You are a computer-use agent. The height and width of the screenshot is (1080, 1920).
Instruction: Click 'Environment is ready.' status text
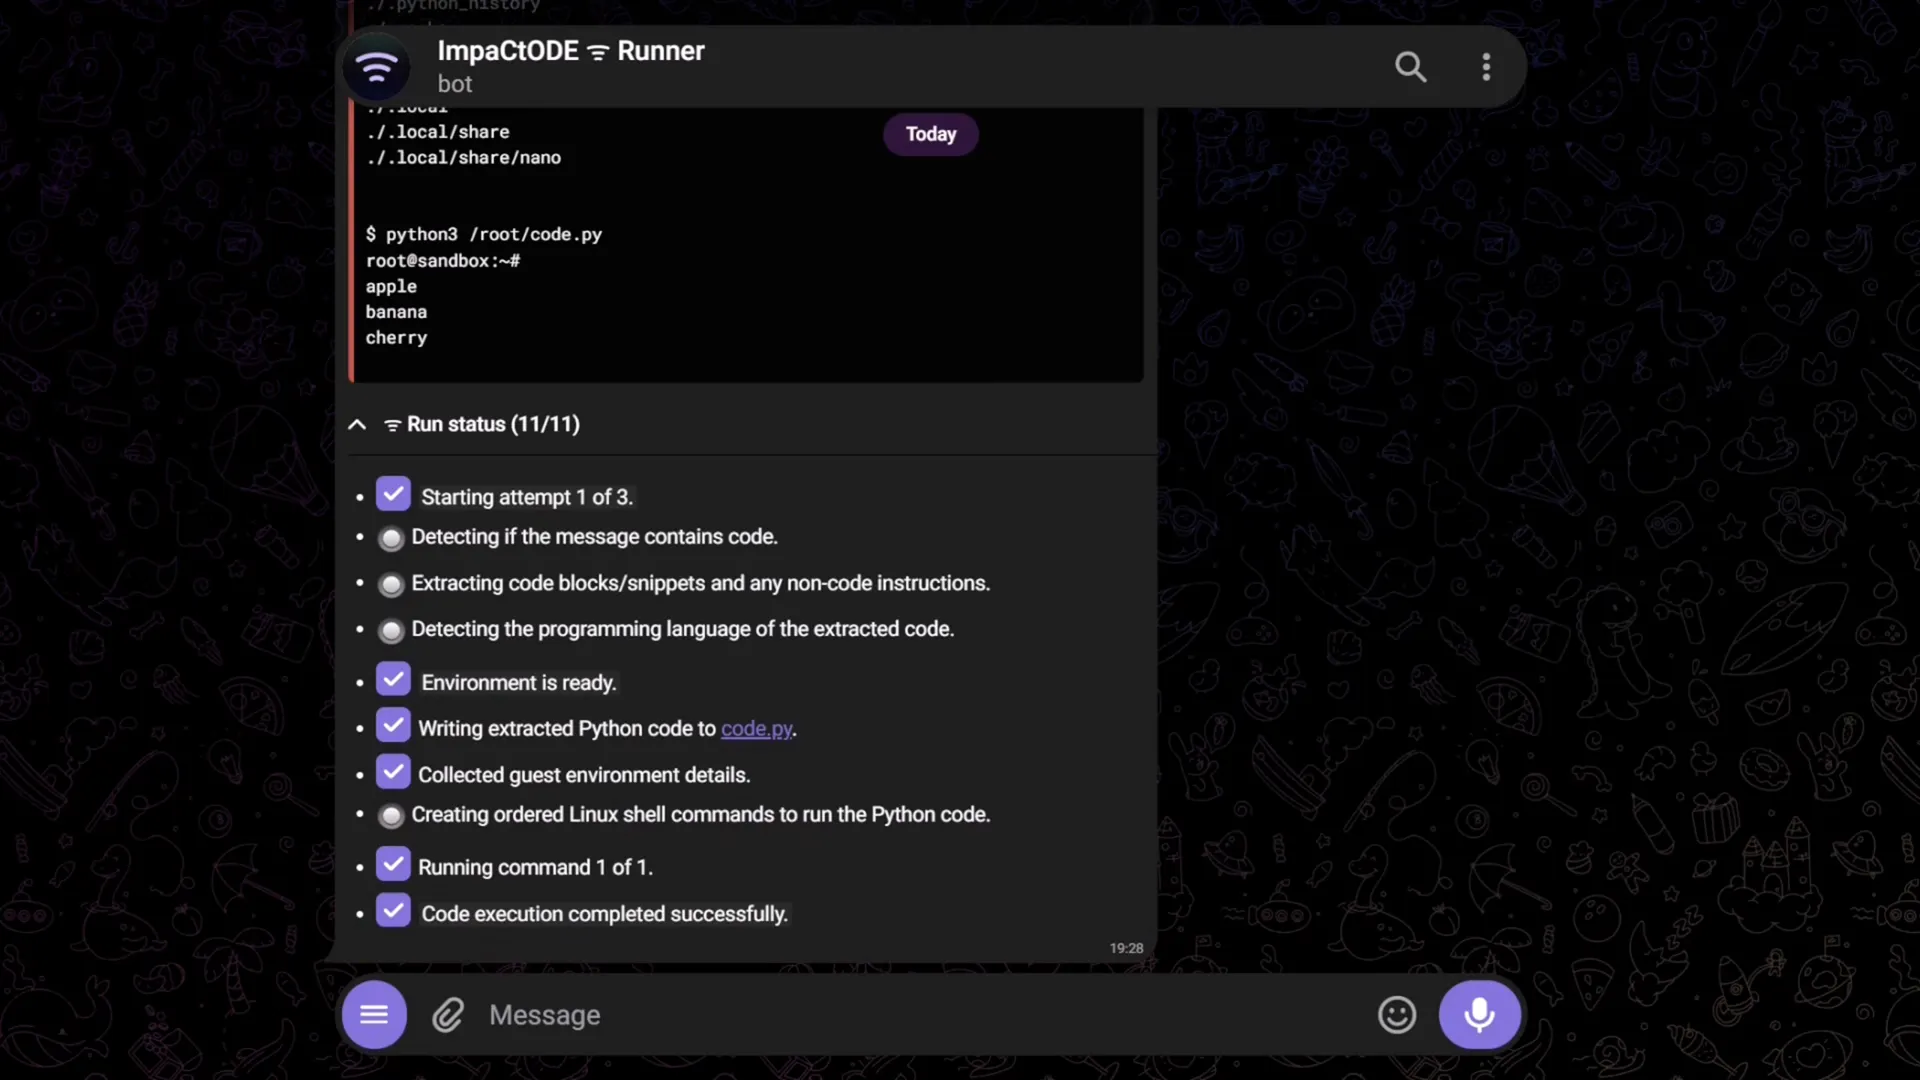tap(519, 683)
